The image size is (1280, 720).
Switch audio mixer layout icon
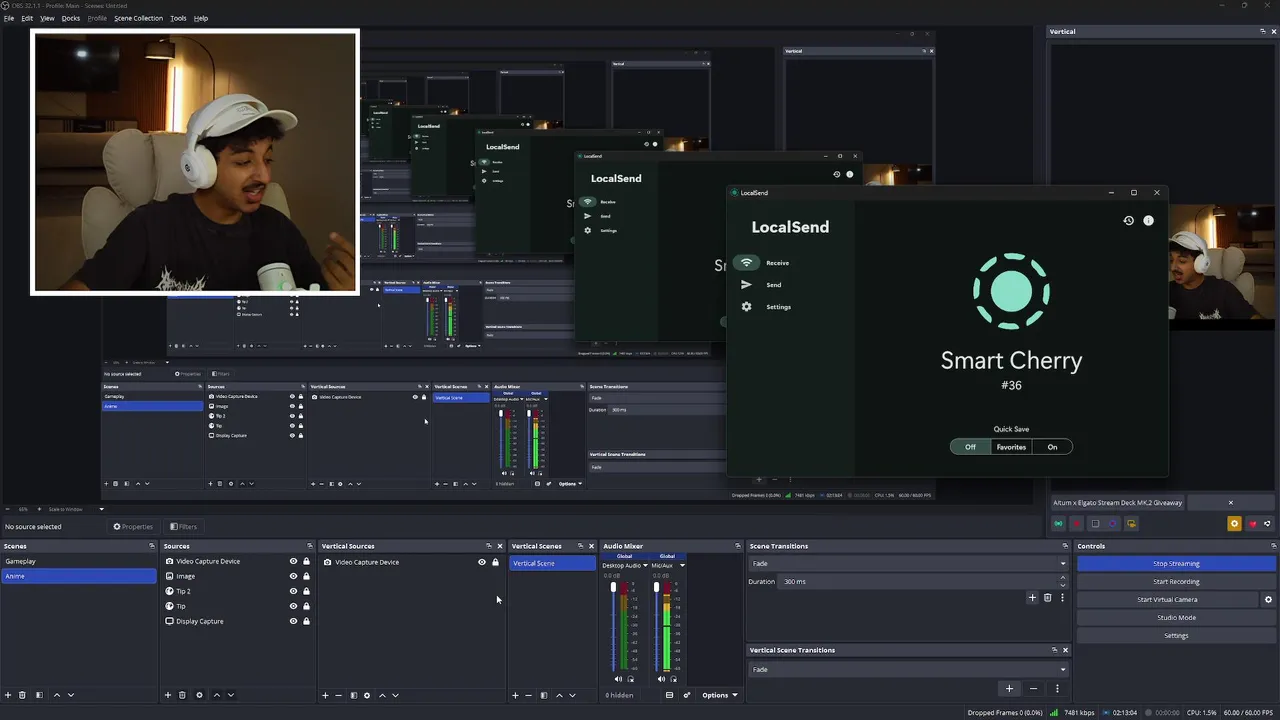point(669,695)
